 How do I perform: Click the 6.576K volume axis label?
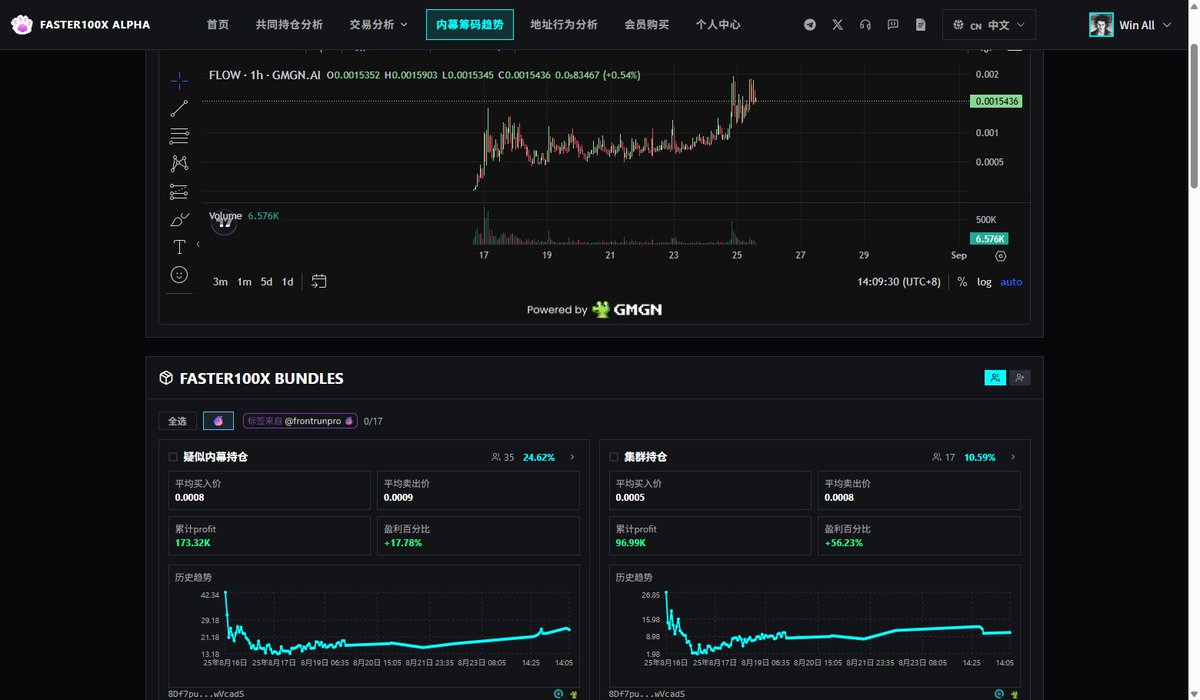(x=990, y=238)
